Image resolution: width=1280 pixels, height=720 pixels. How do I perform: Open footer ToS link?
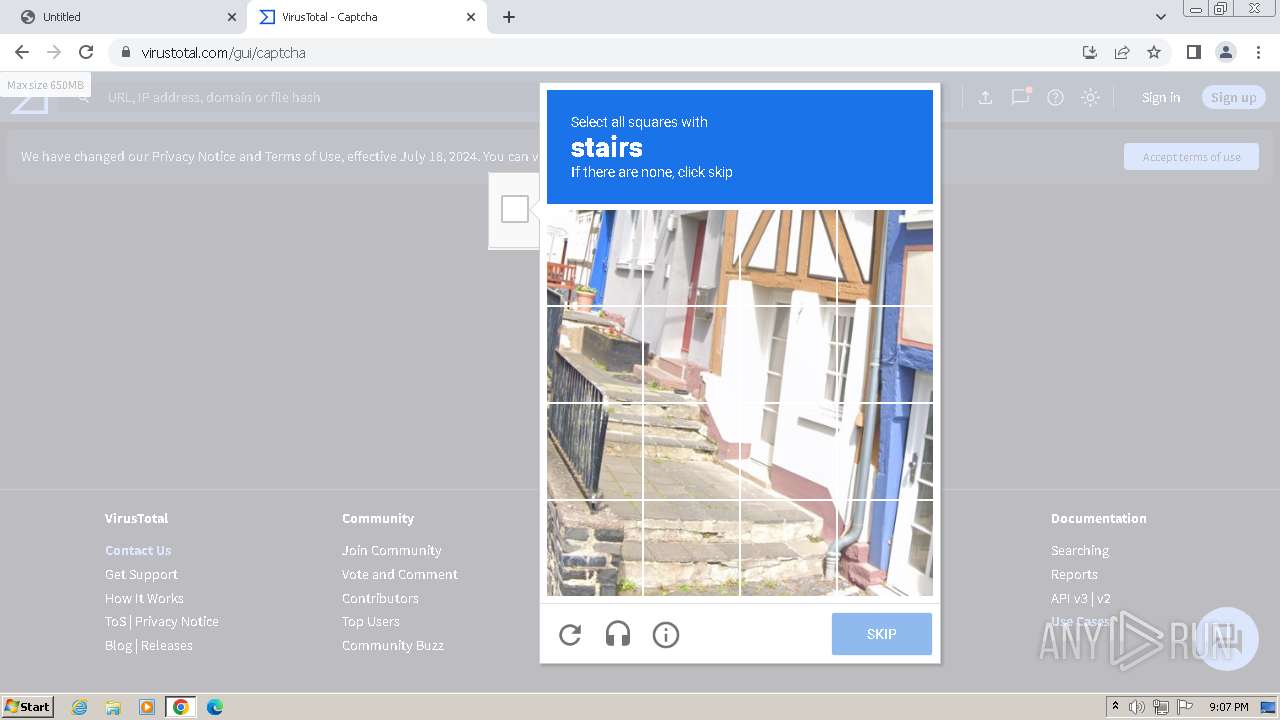116,621
